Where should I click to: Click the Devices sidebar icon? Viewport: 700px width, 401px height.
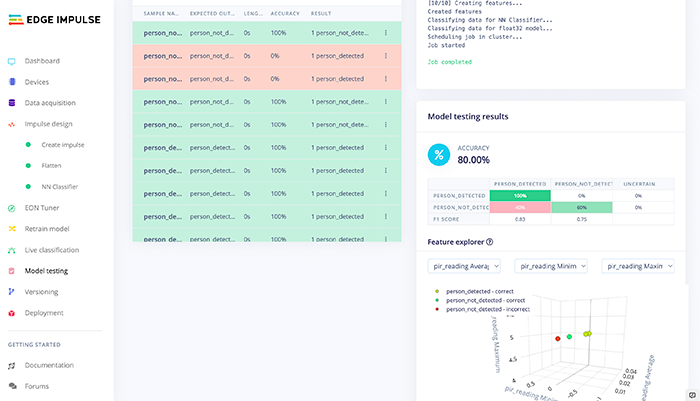tap(11, 82)
